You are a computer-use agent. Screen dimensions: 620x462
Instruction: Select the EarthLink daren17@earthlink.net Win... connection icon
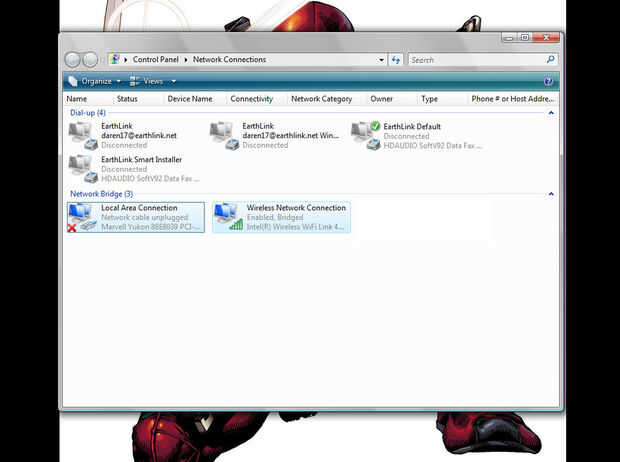click(x=224, y=136)
